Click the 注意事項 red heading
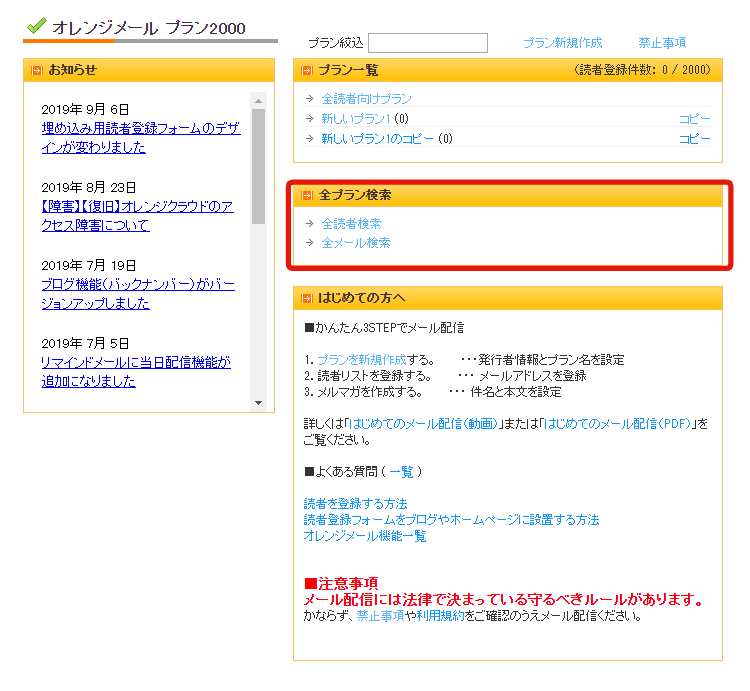This screenshot has height=691, width=750. point(341,583)
